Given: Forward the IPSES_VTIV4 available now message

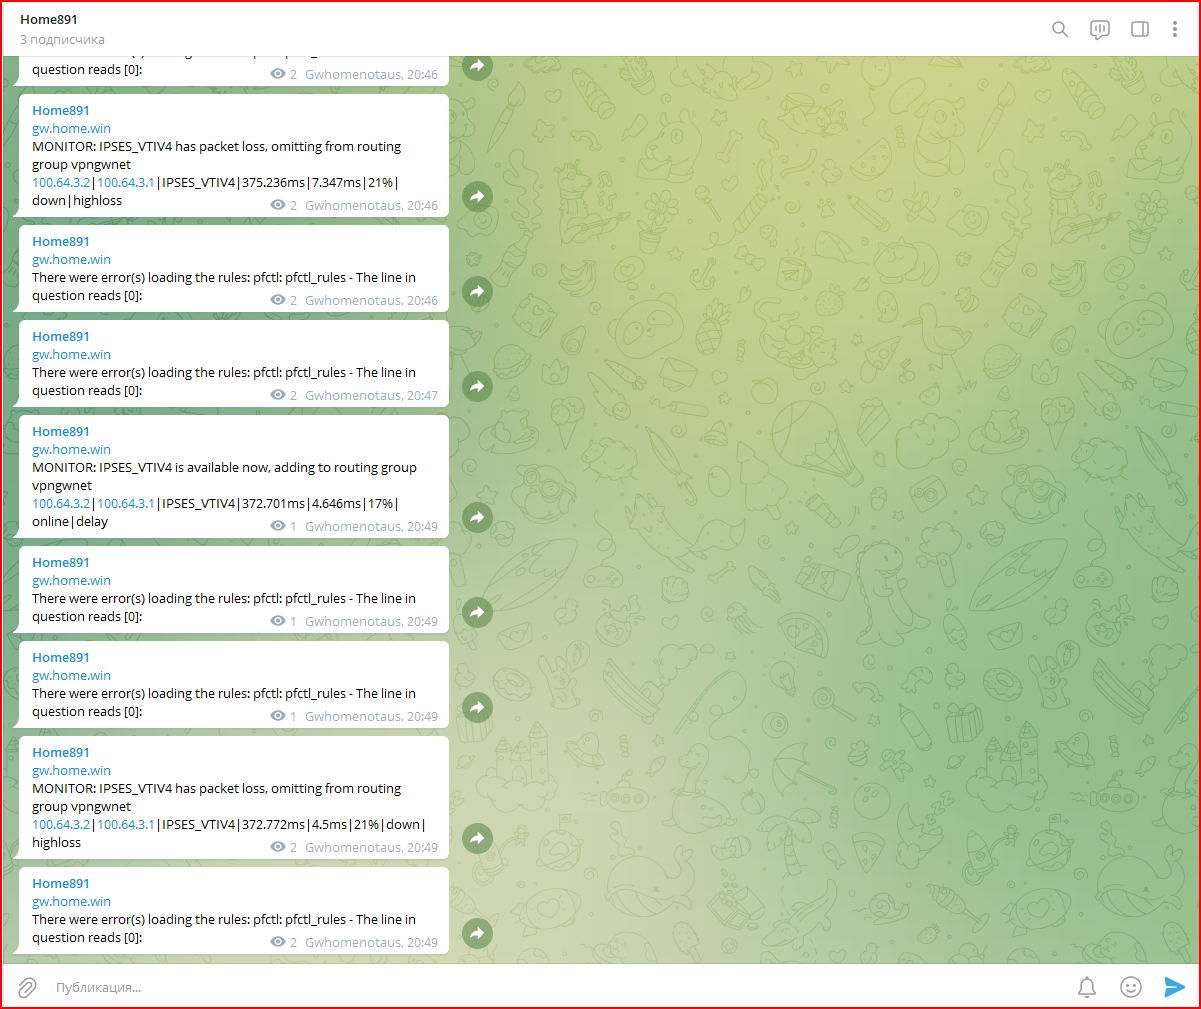Looking at the screenshot, I should 477,517.
